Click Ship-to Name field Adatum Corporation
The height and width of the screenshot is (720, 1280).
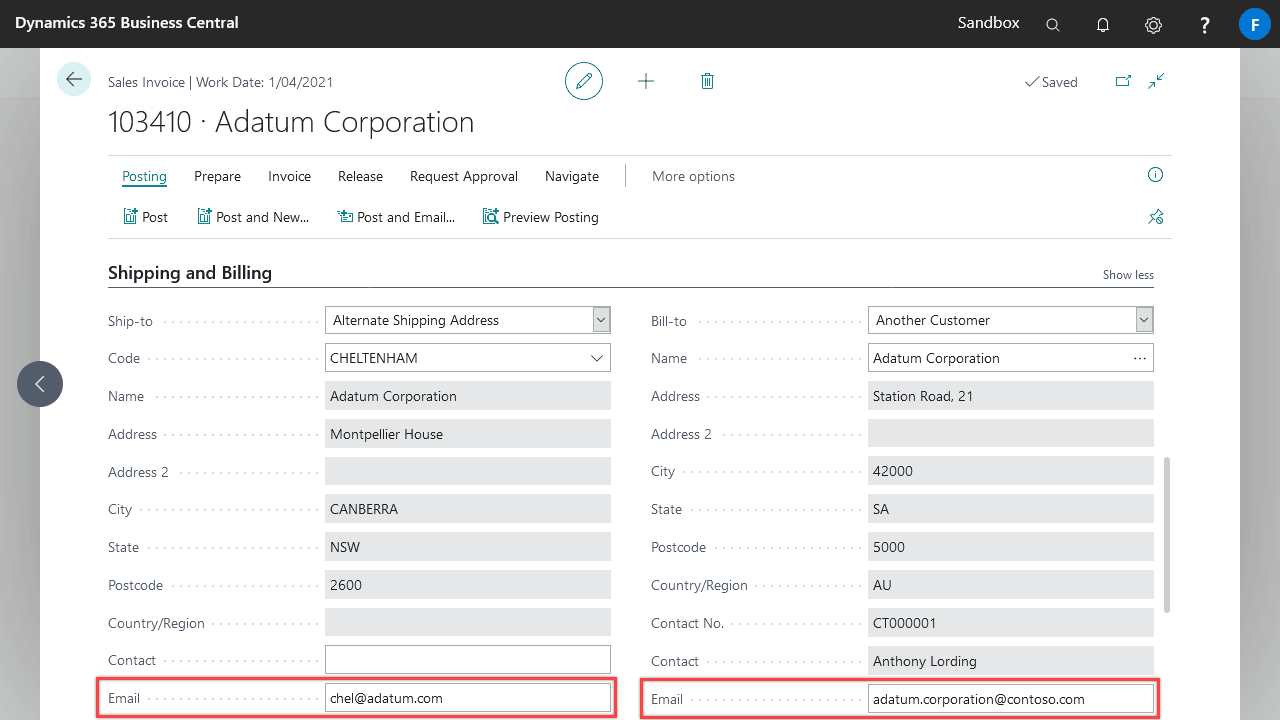click(468, 396)
